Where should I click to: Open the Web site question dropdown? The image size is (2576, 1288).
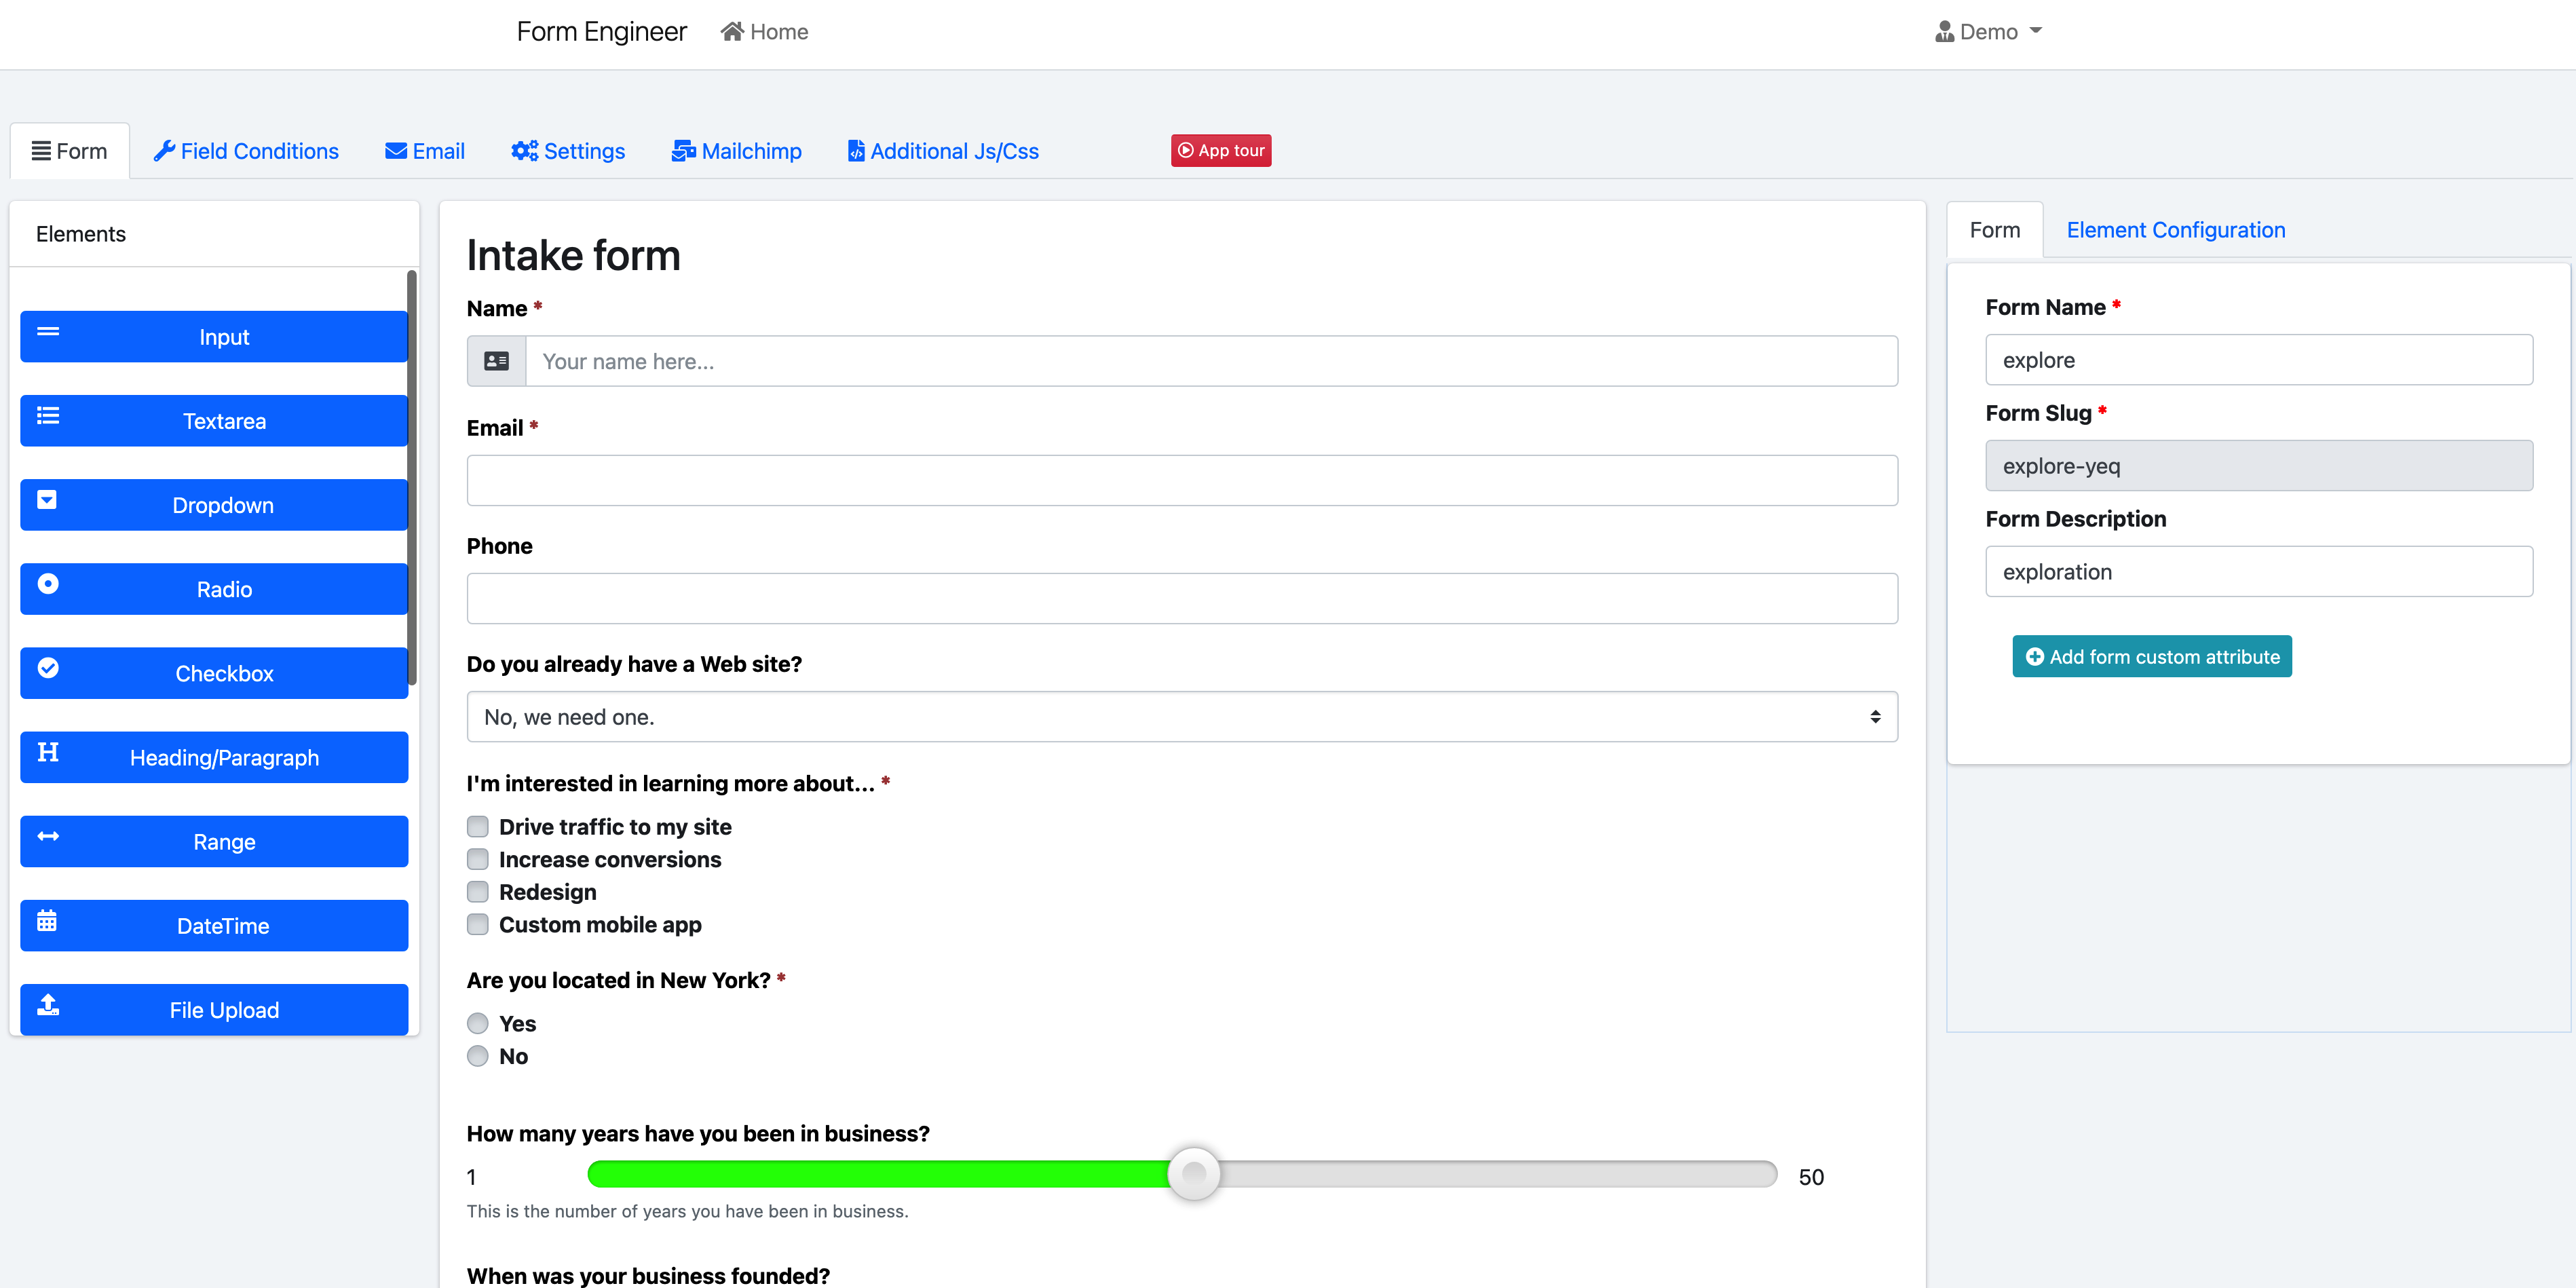pyautogui.click(x=1181, y=717)
